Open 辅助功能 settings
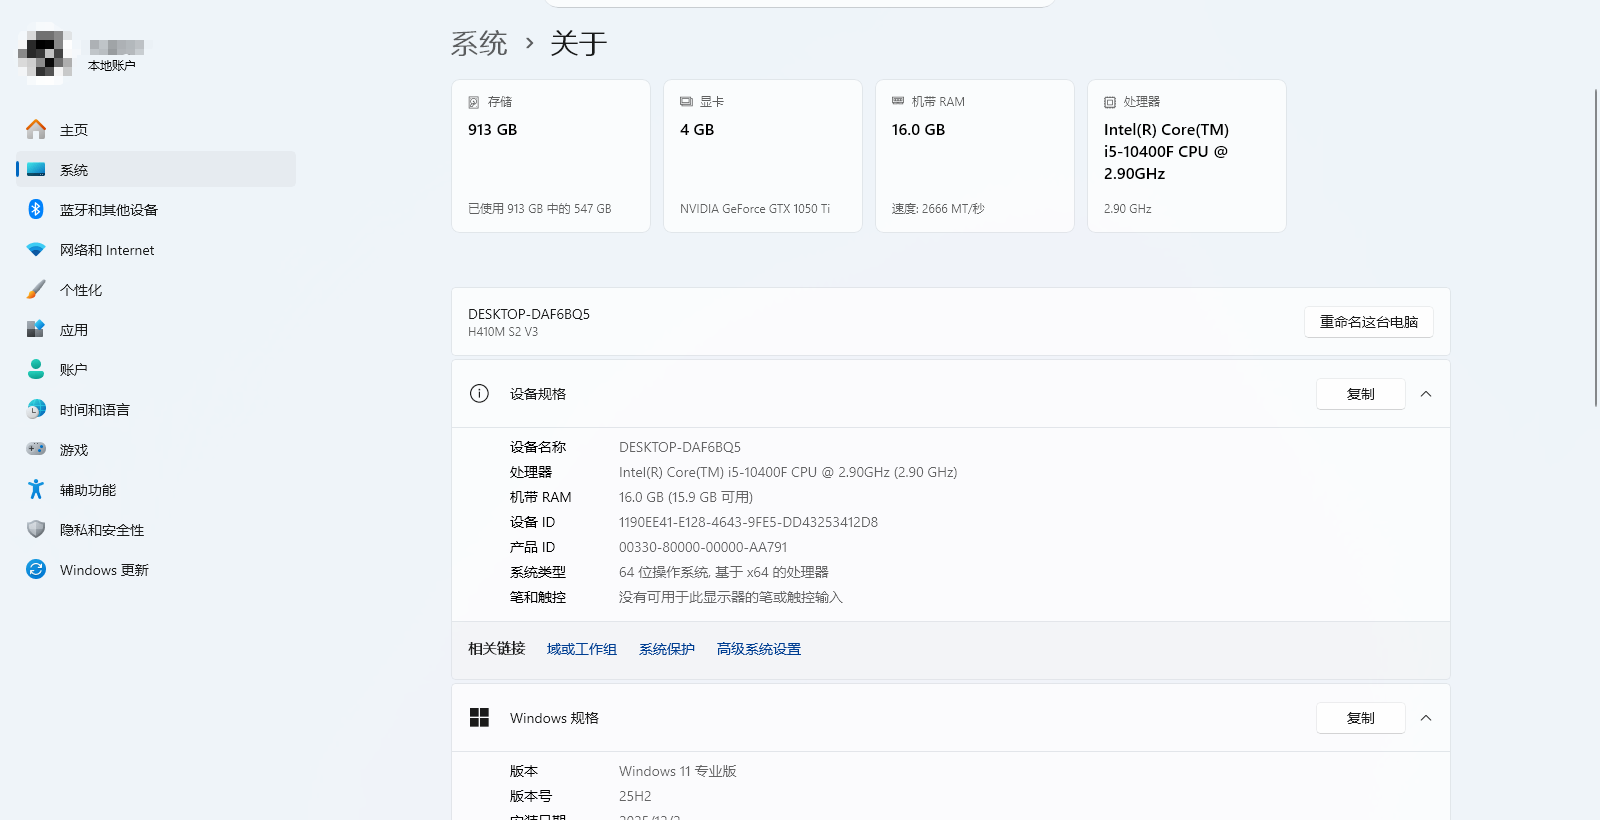The height and width of the screenshot is (820, 1600). pos(156,489)
